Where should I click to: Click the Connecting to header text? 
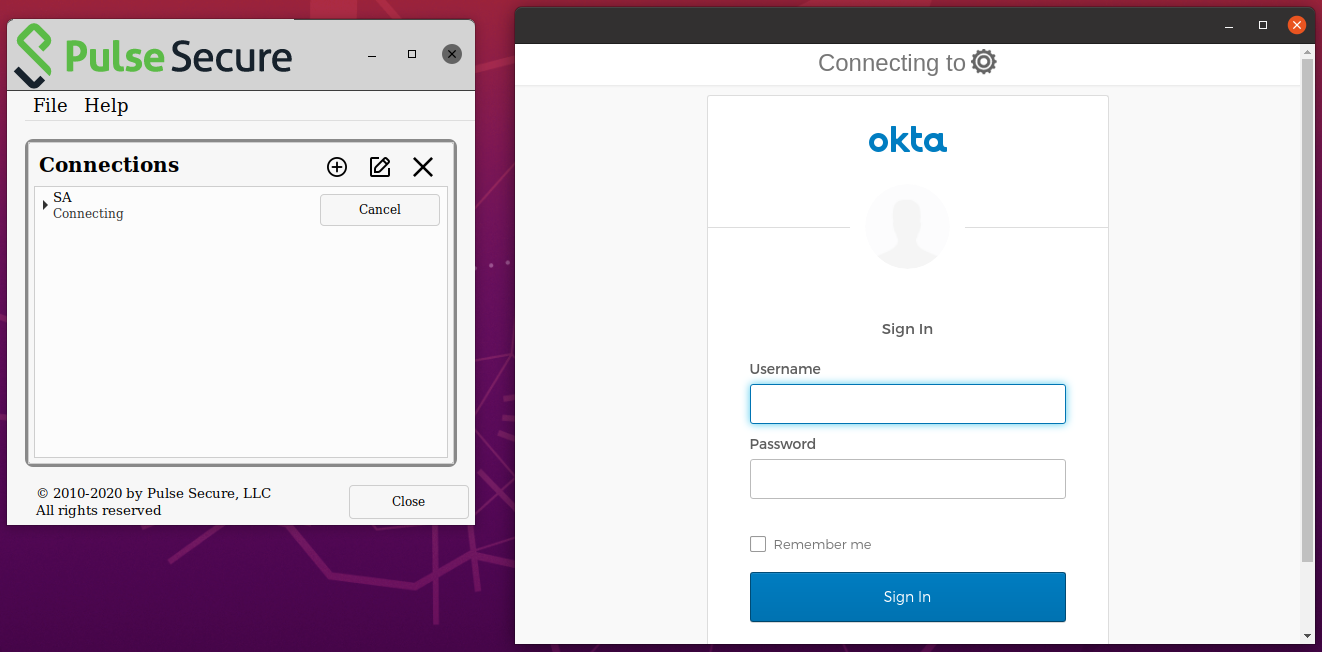[892, 63]
